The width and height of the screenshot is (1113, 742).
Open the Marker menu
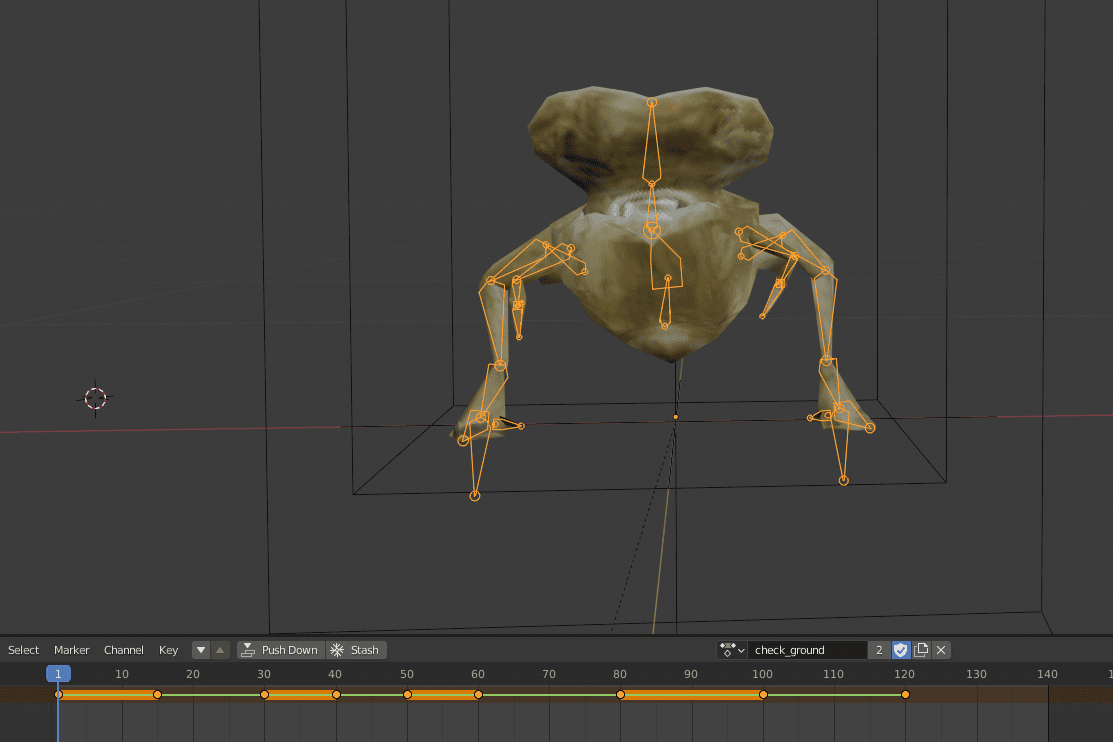[x=72, y=650]
